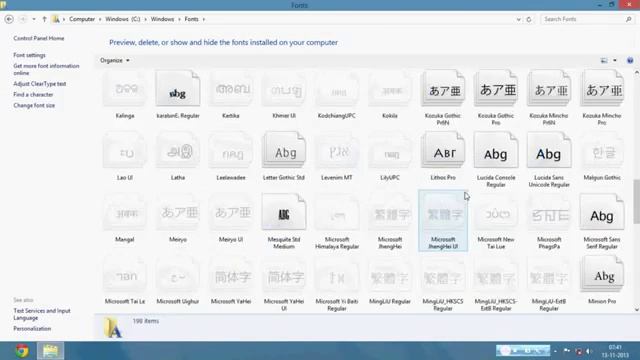Refresh the Fonts folder

point(529,19)
